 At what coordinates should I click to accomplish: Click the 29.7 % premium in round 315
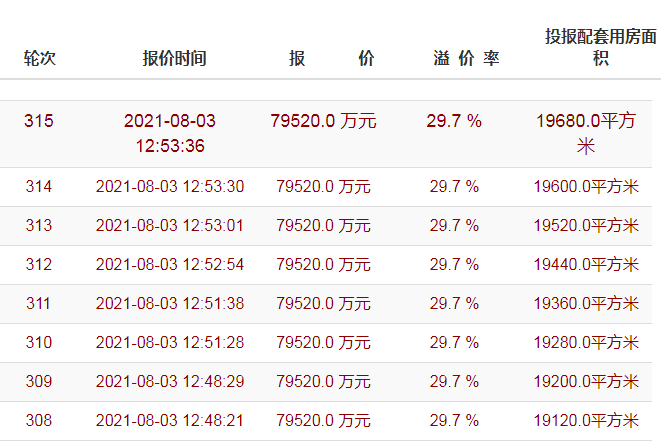point(454,121)
